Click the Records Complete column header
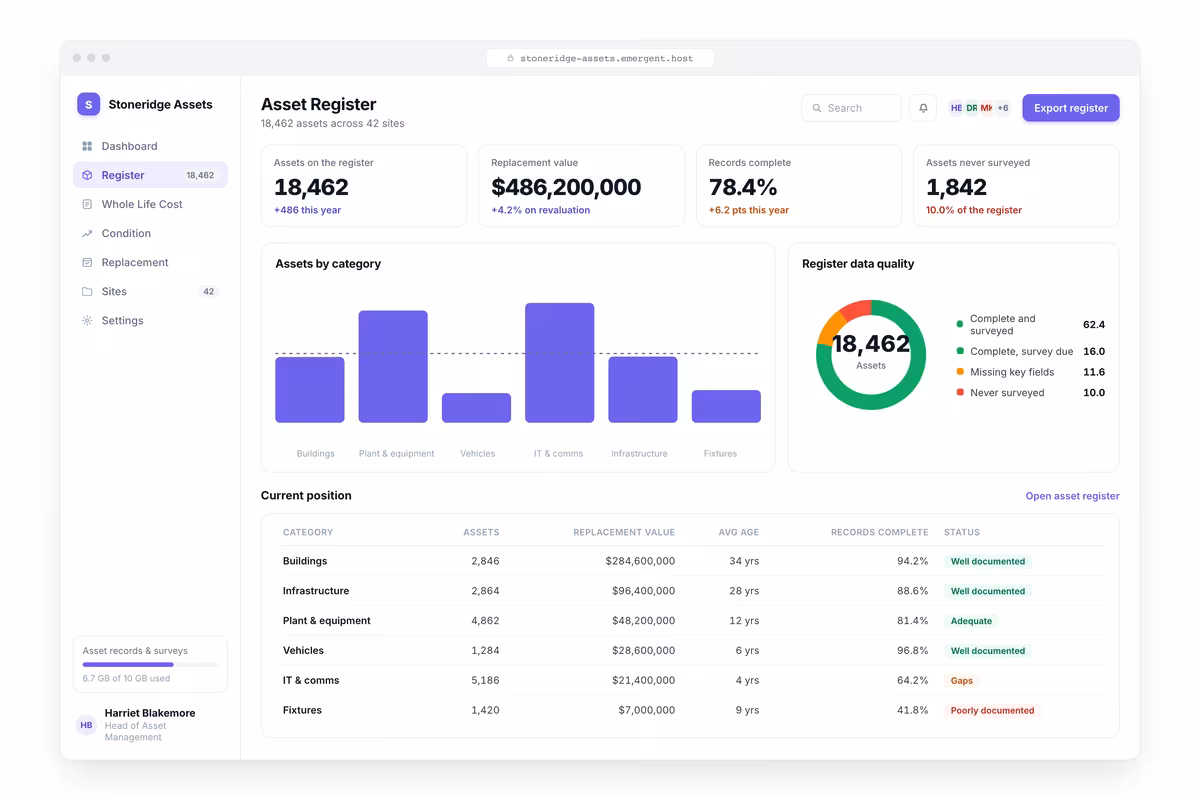Screen dimensions: 1200x800 pyautogui.click(x=879, y=532)
